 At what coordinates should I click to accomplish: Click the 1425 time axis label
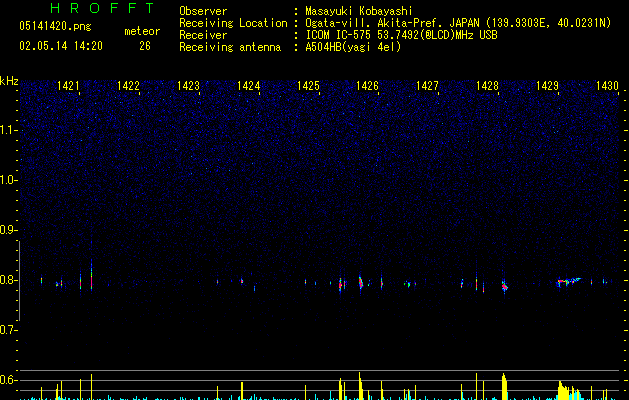click(x=308, y=86)
